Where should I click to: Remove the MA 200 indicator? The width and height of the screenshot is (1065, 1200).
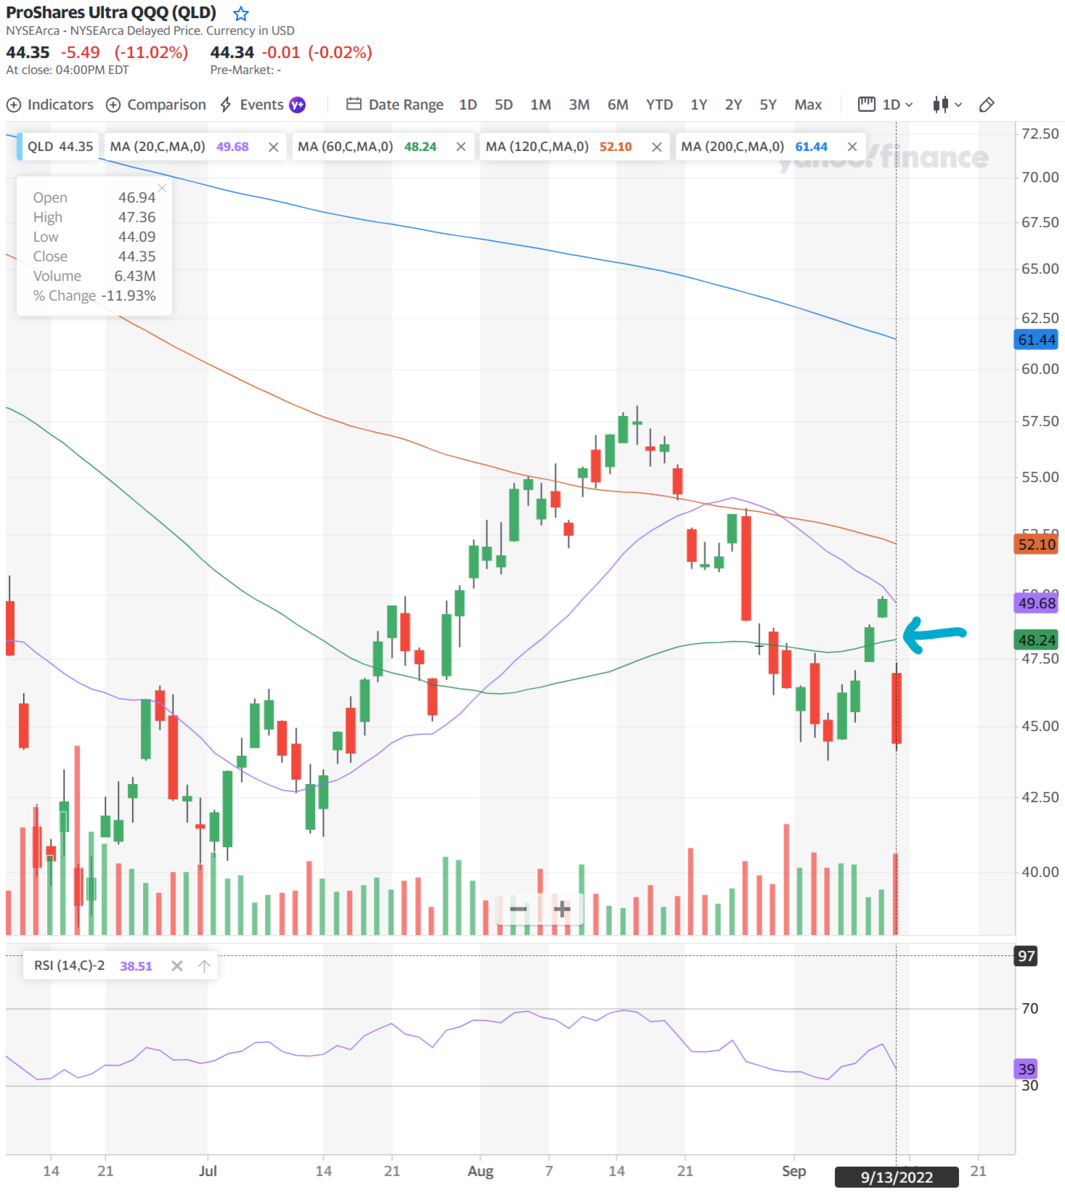click(x=852, y=147)
